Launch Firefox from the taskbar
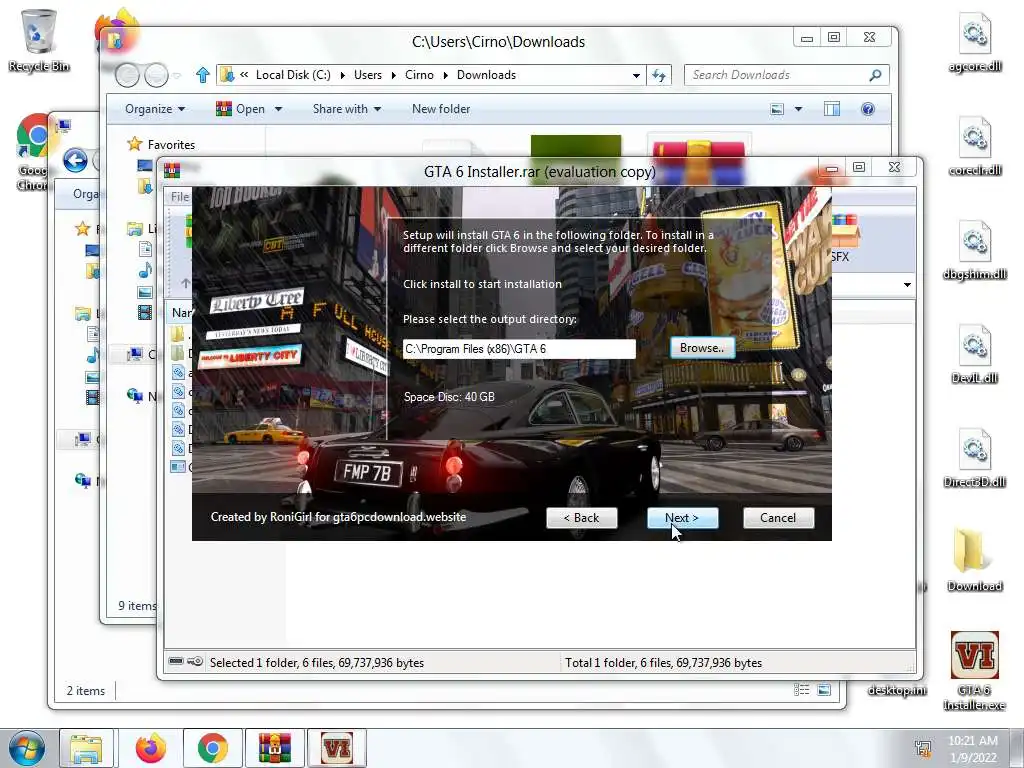The height and width of the screenshot is (768, 1024). [151, 748]
